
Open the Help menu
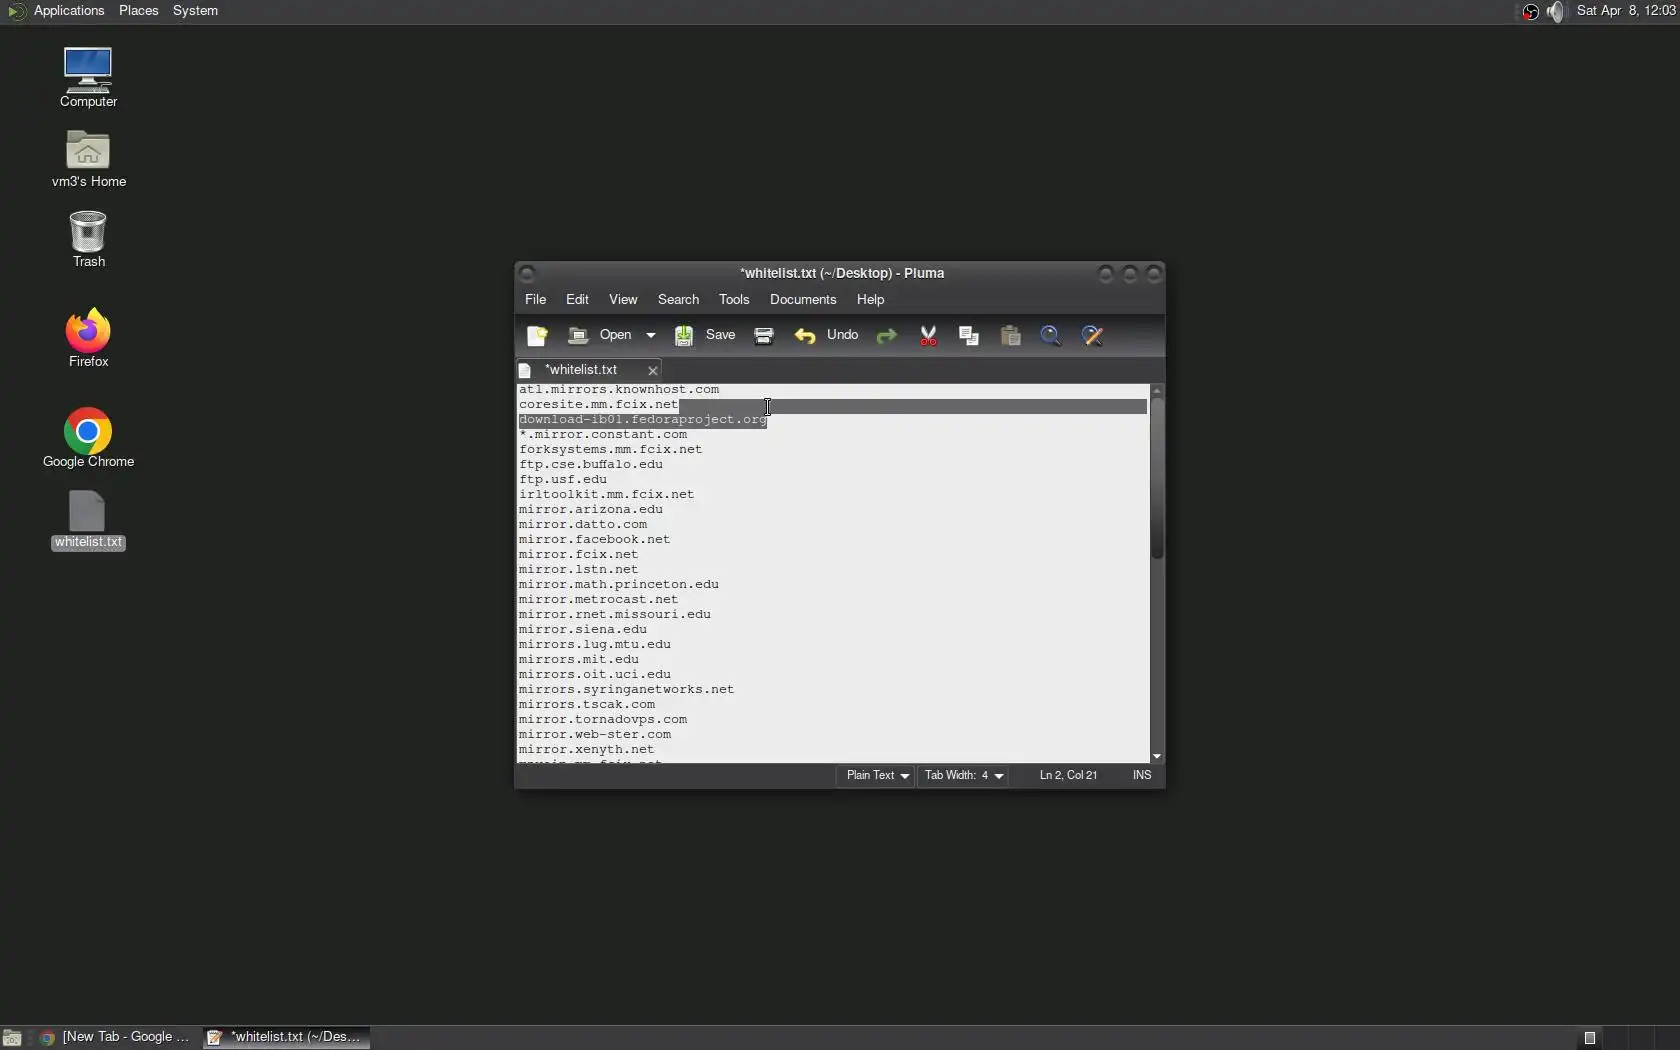870,300
